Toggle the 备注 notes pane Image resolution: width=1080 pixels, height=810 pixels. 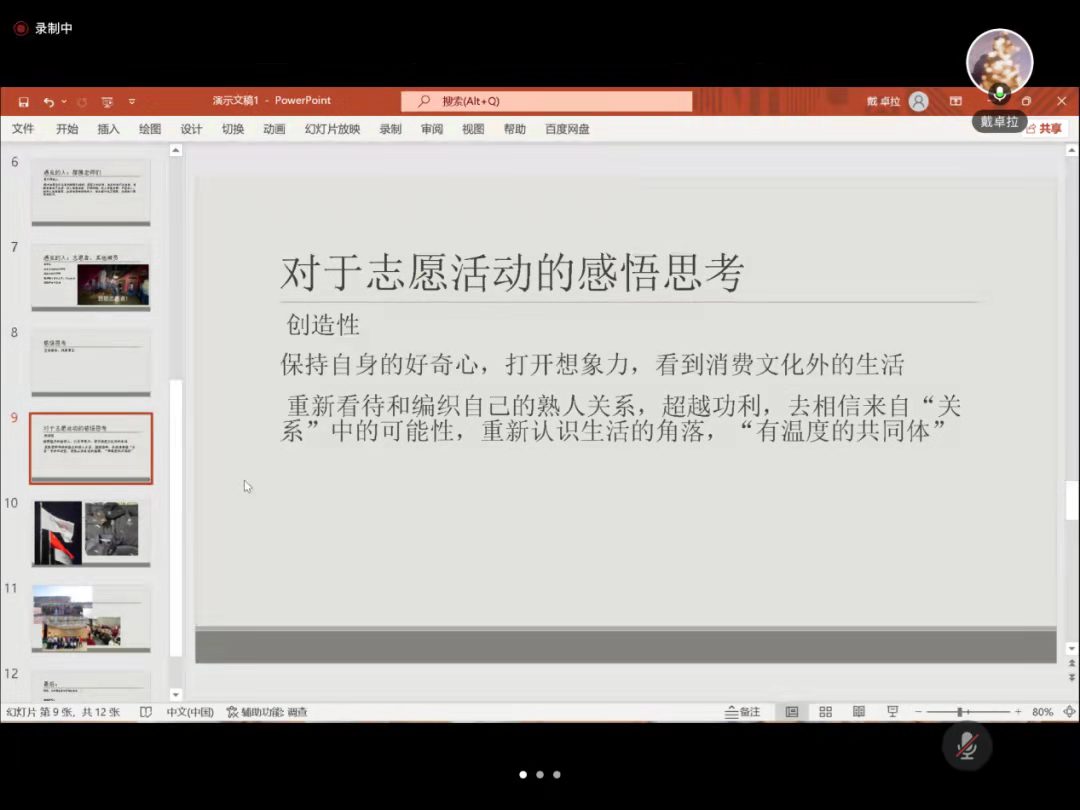[x=742, y=712]
